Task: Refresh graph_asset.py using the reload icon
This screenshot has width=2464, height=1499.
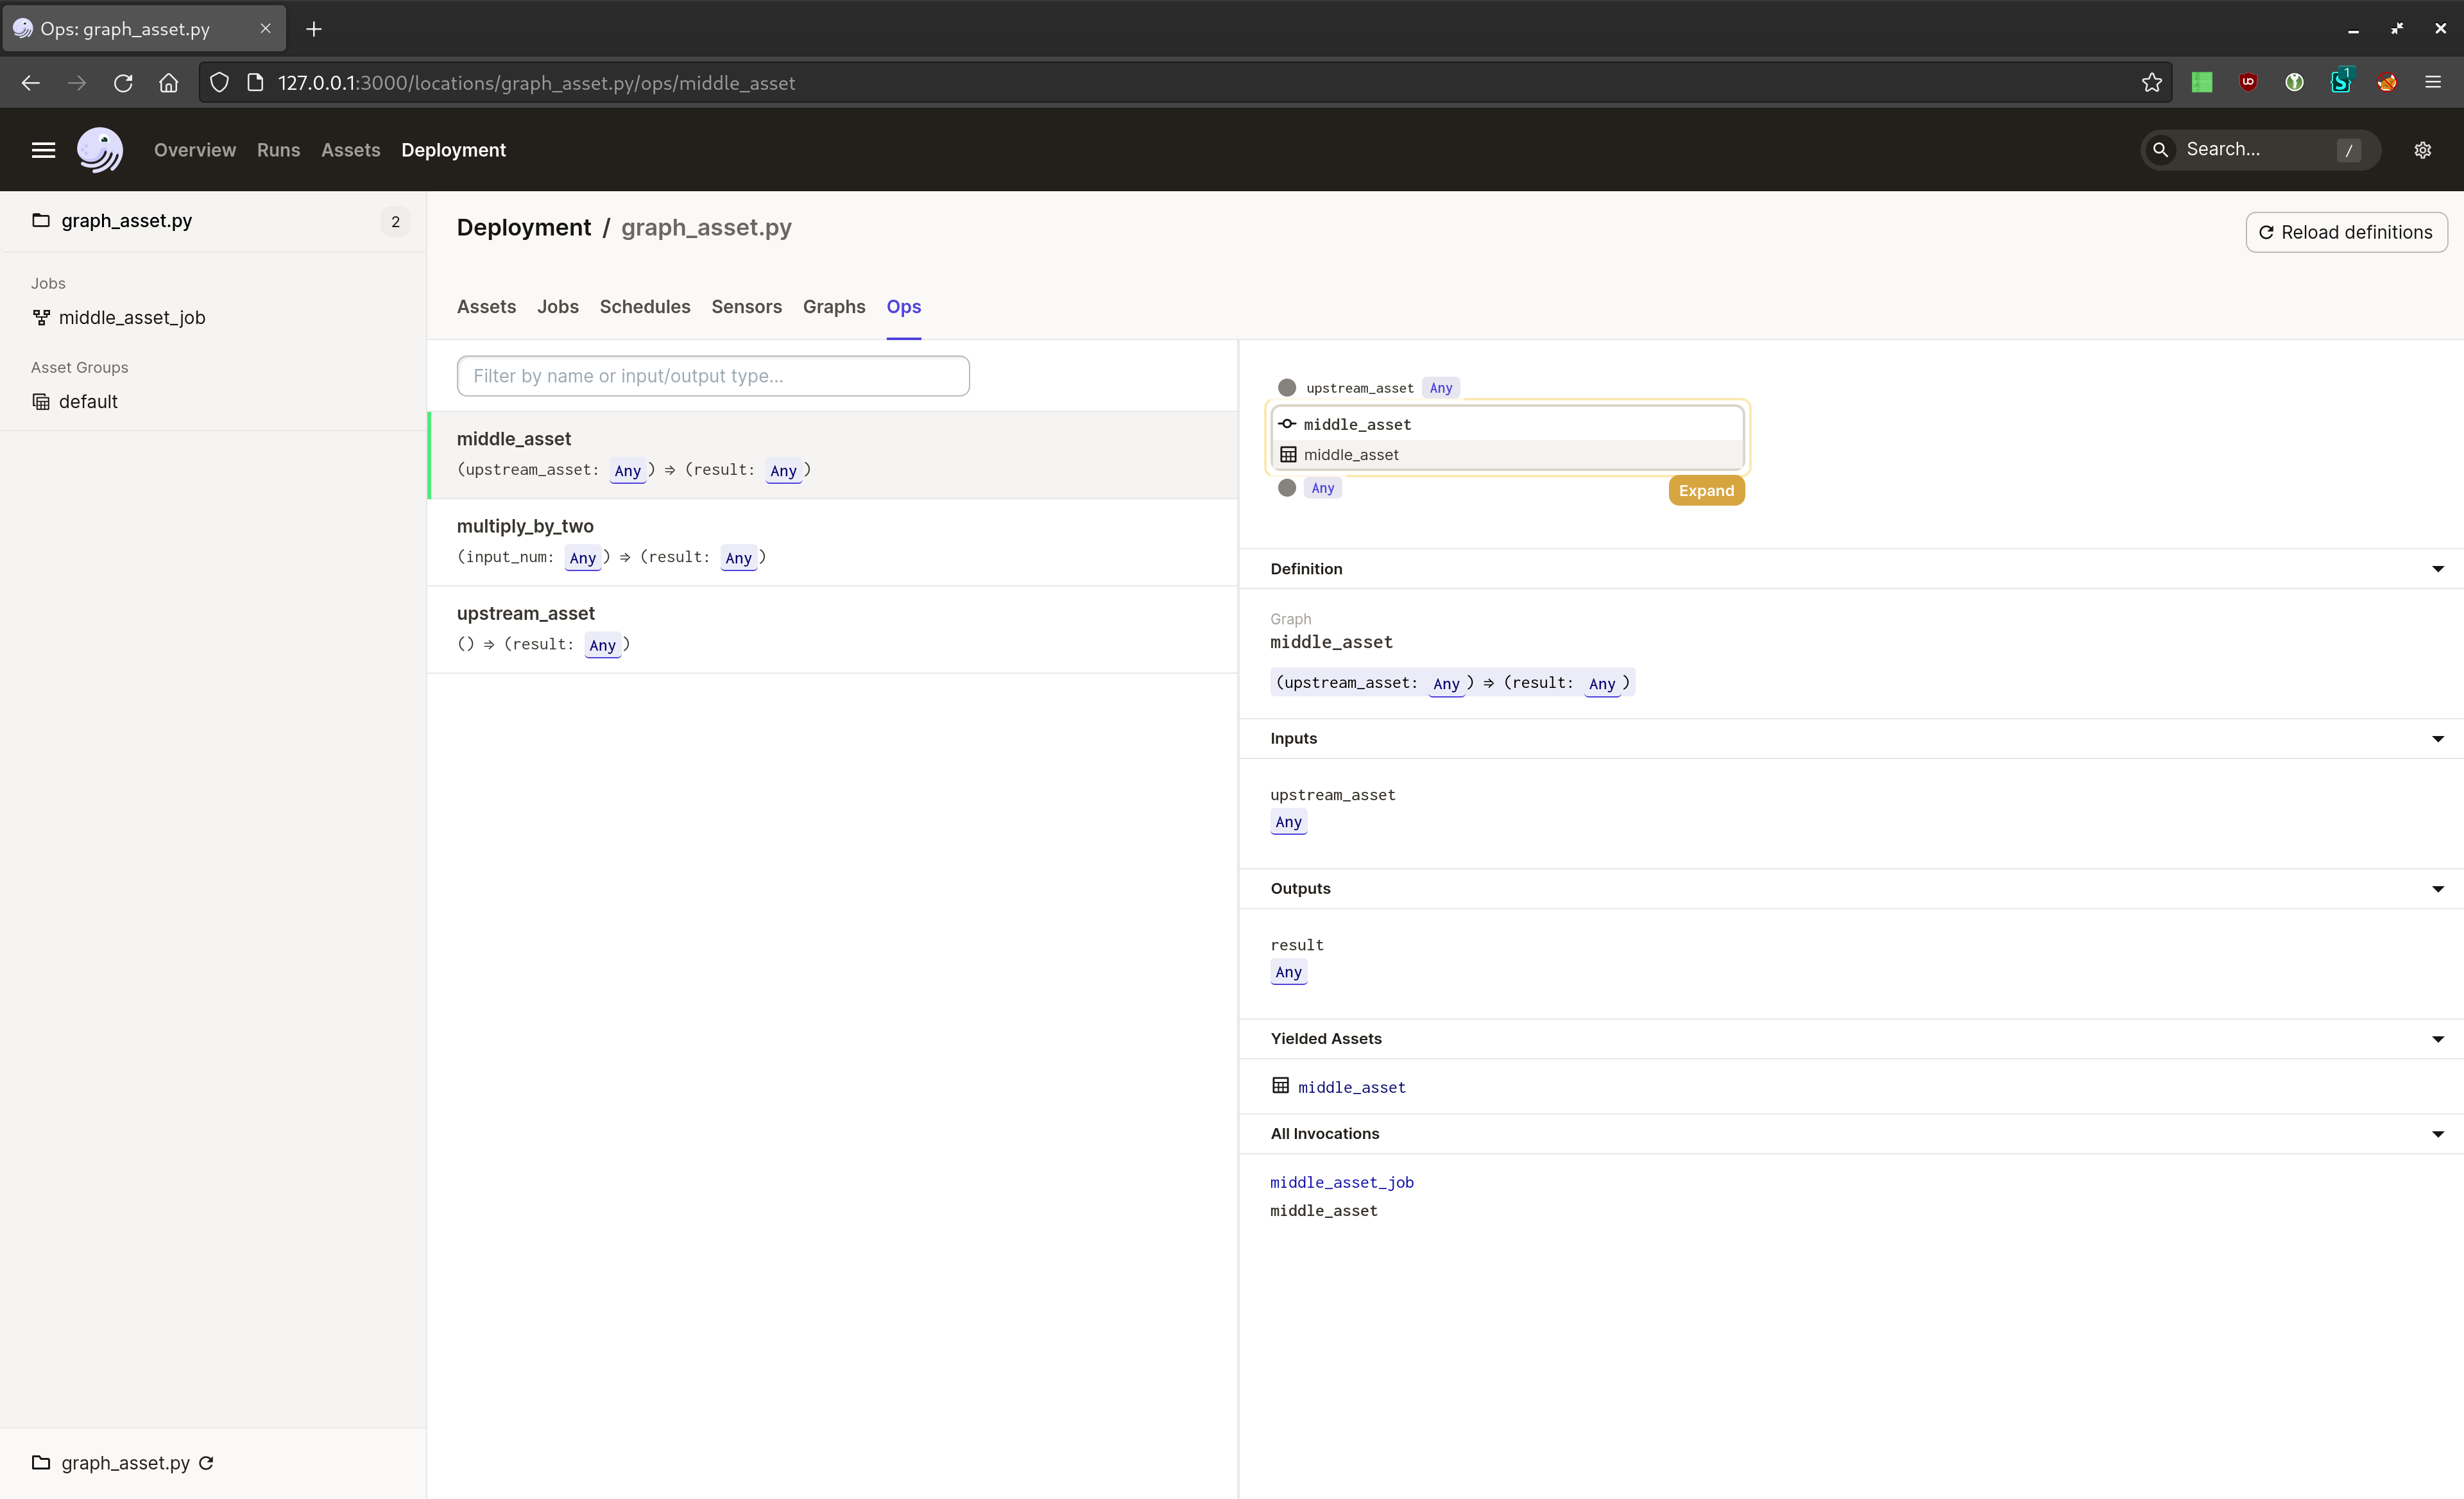Action: 206,1463
